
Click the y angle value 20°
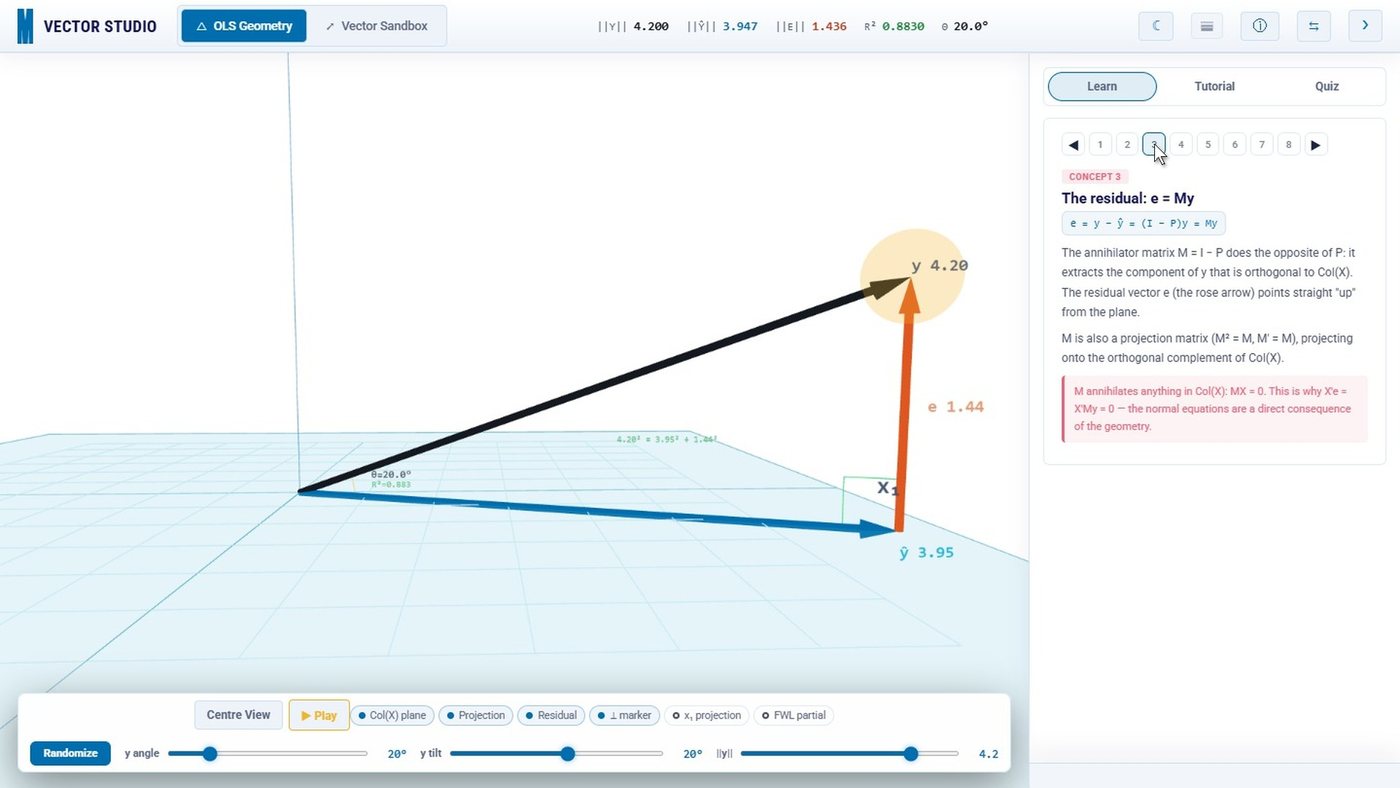coord(397,754)
